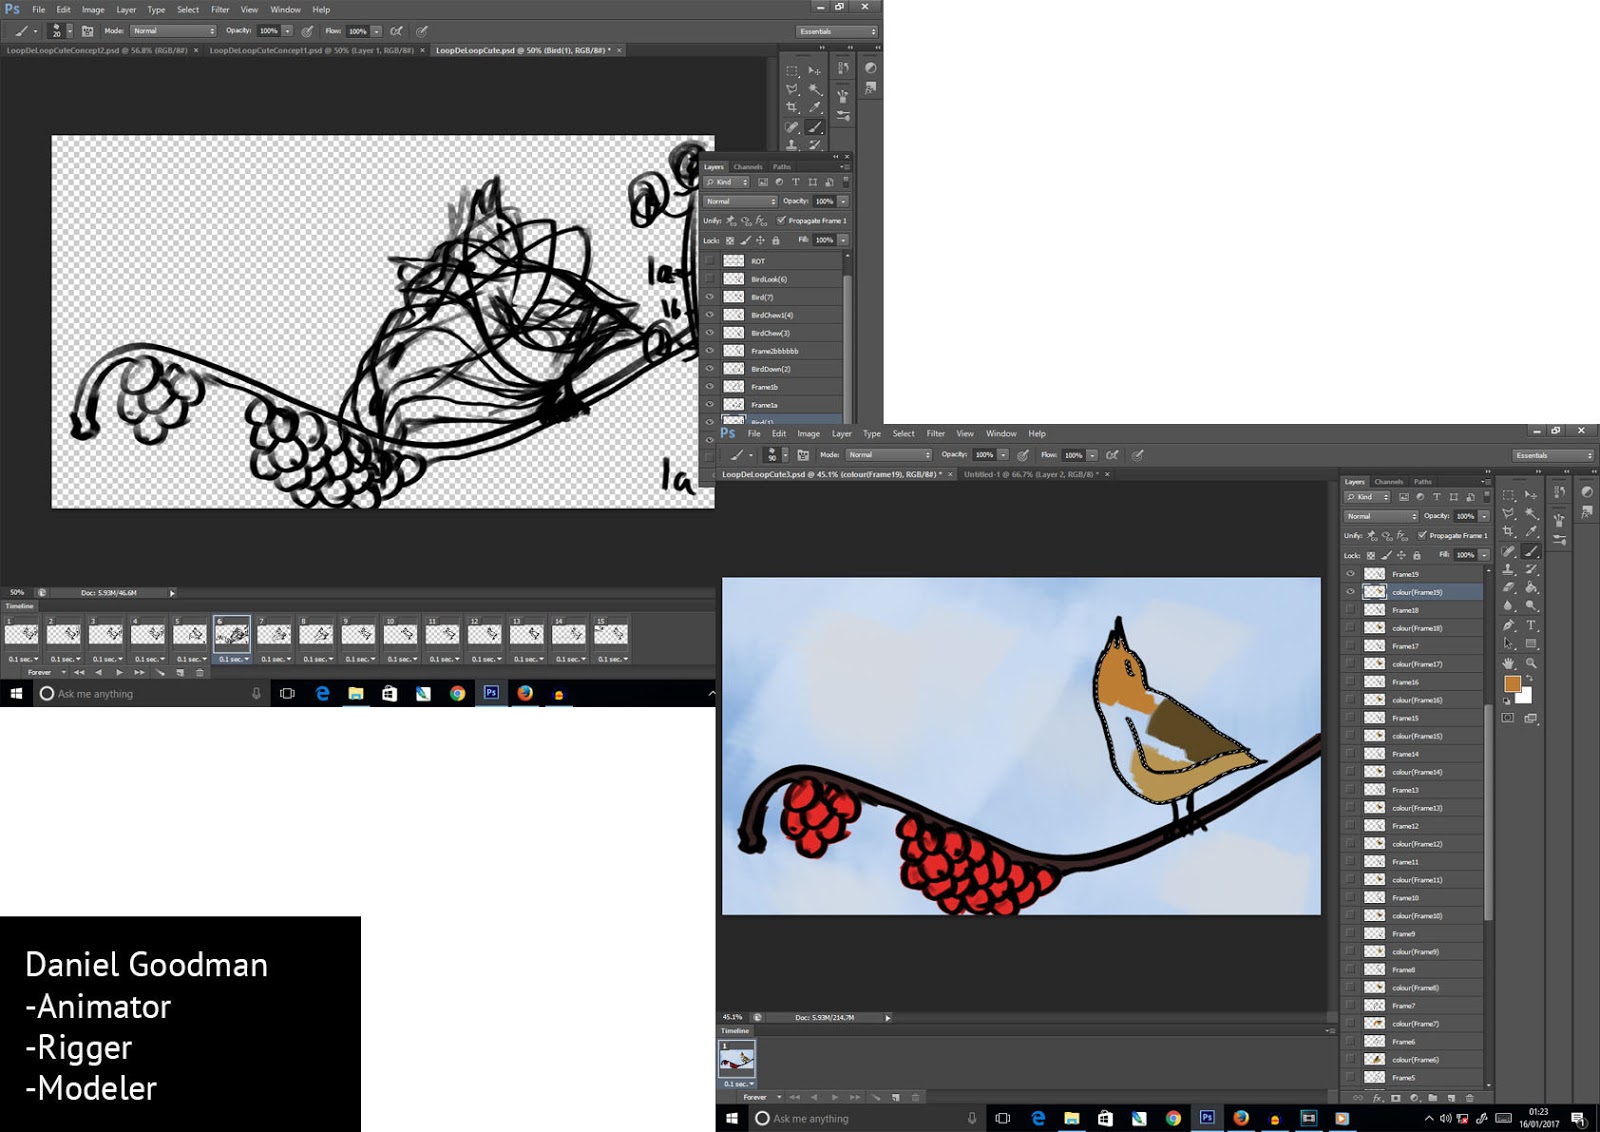Select the Paint Bucket tool
1600x1132 pixels.
(1531, 586)
